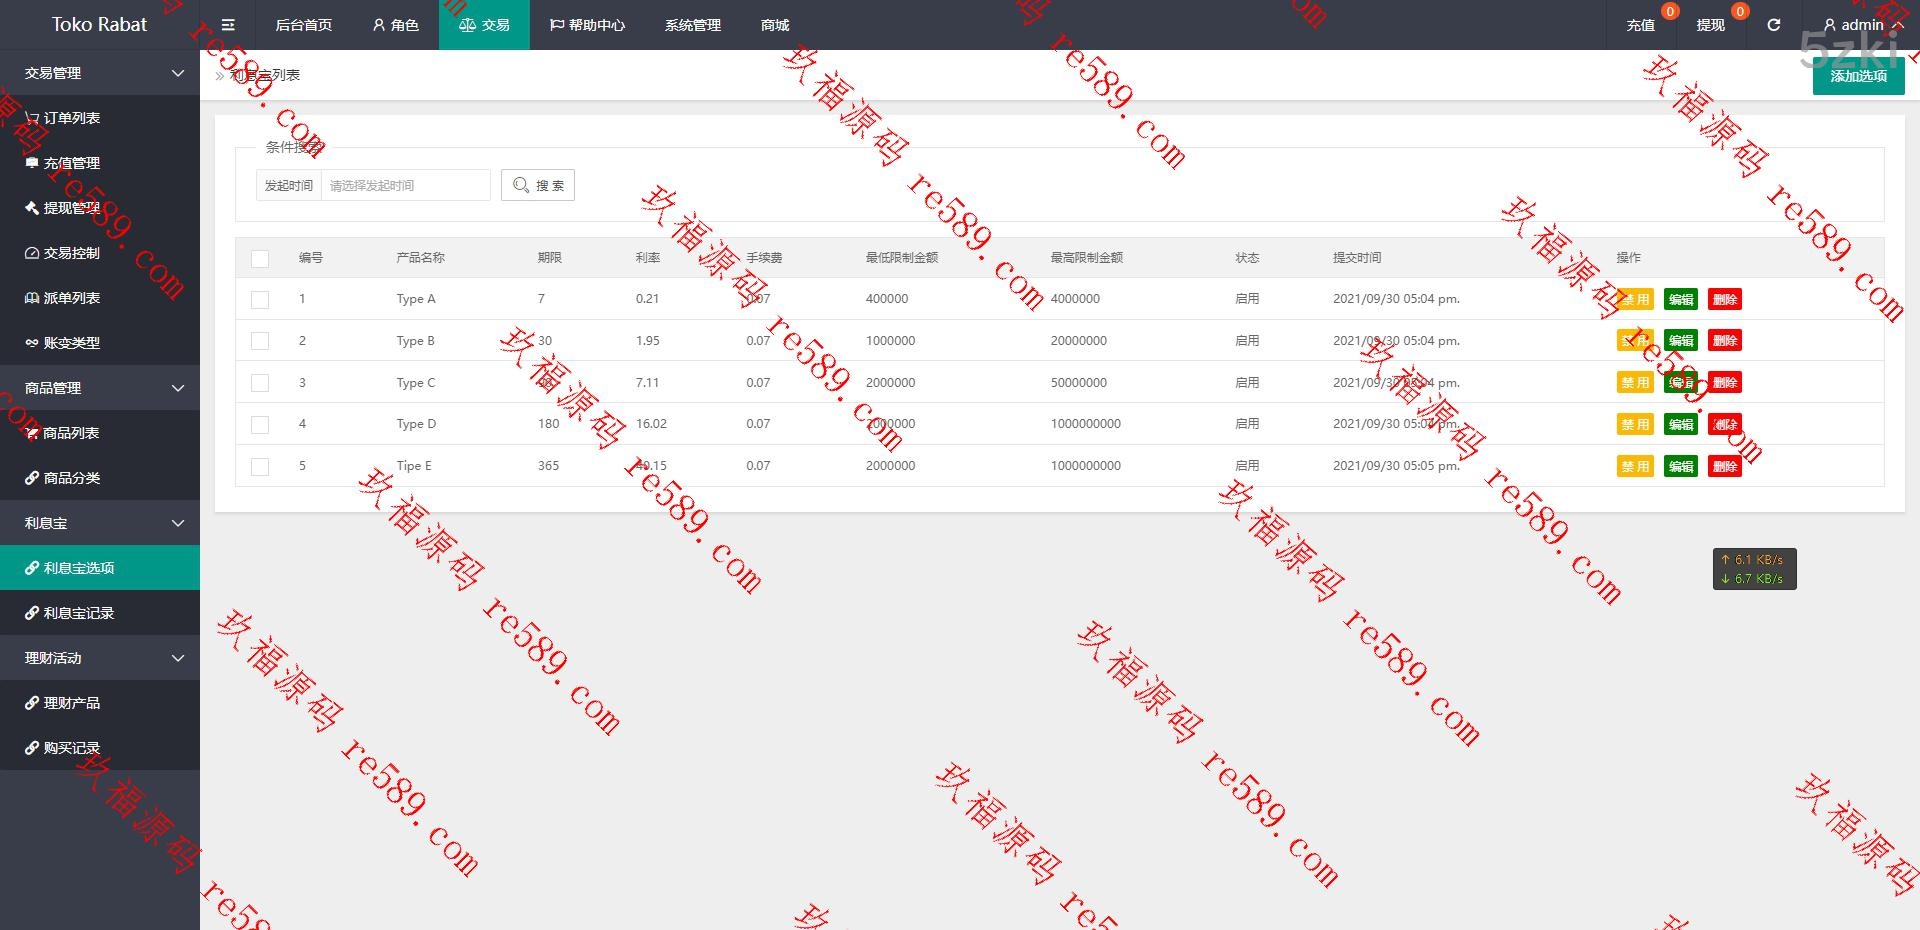The height and width of the screenshot is (930, 1920).
Task: Open 商品分类 link in sidebar
Action: 71,478
